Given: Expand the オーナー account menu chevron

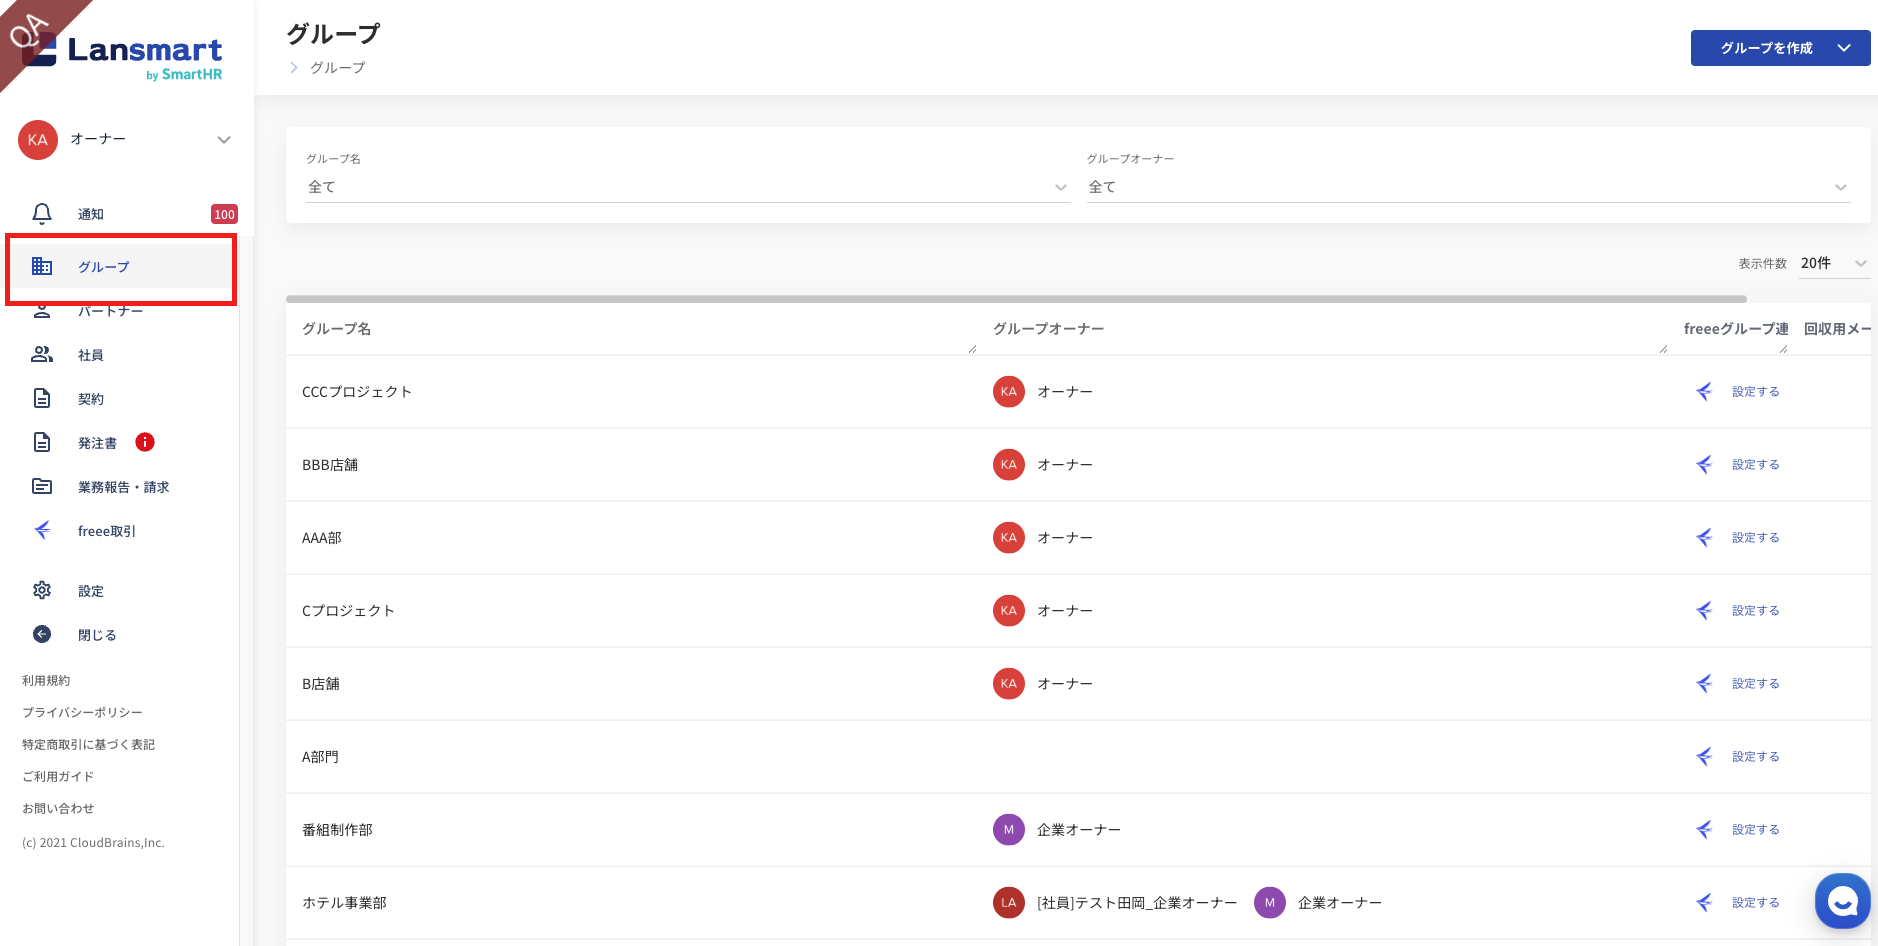Looking at the screenshot, I should coord(224,140).
